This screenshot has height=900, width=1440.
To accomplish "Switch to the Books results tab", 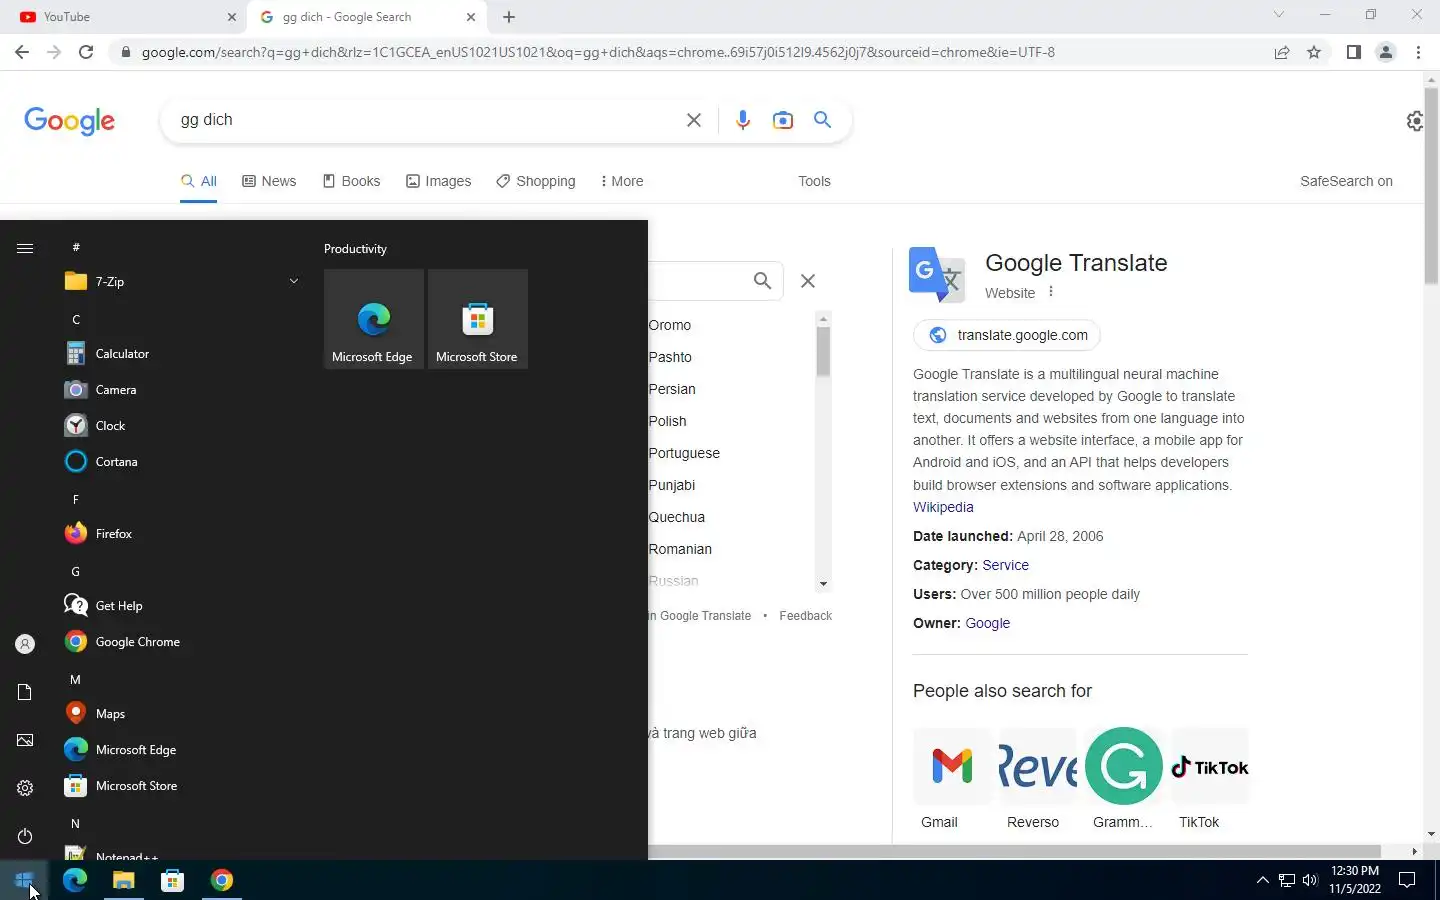I will point(351,181).
